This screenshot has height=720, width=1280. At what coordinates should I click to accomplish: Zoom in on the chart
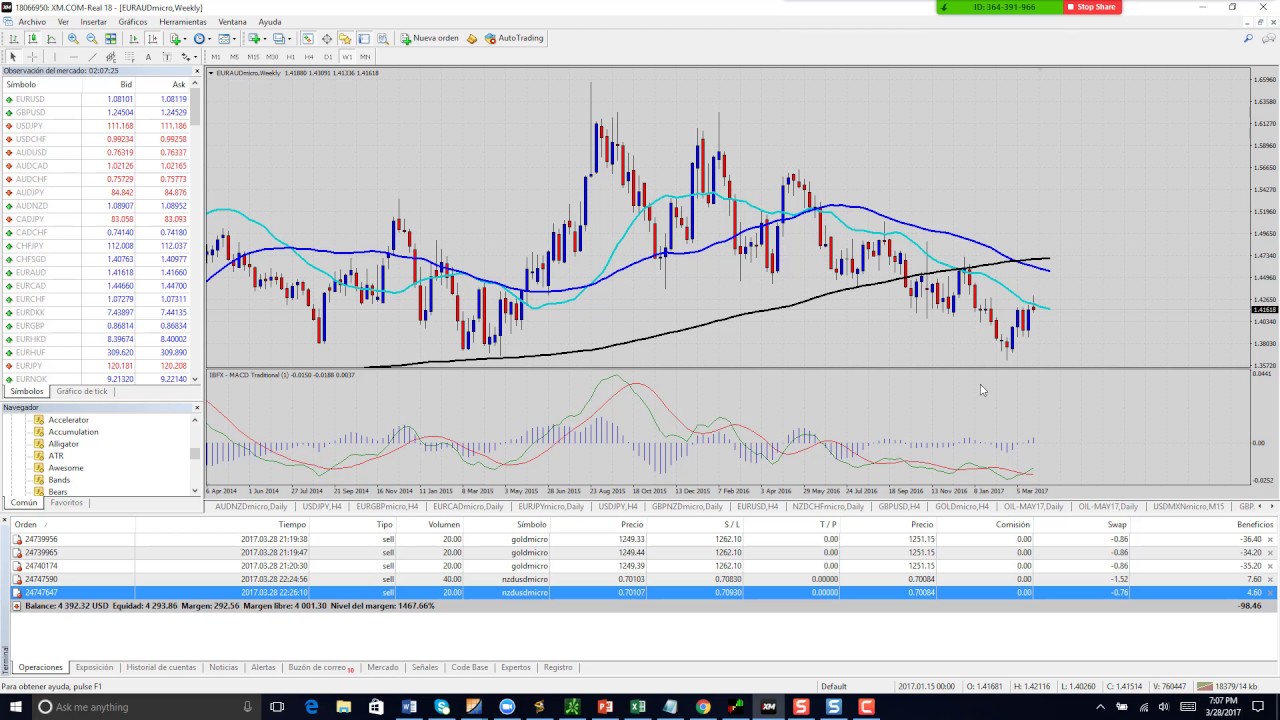pyautogui.click(x=73, y=38)
